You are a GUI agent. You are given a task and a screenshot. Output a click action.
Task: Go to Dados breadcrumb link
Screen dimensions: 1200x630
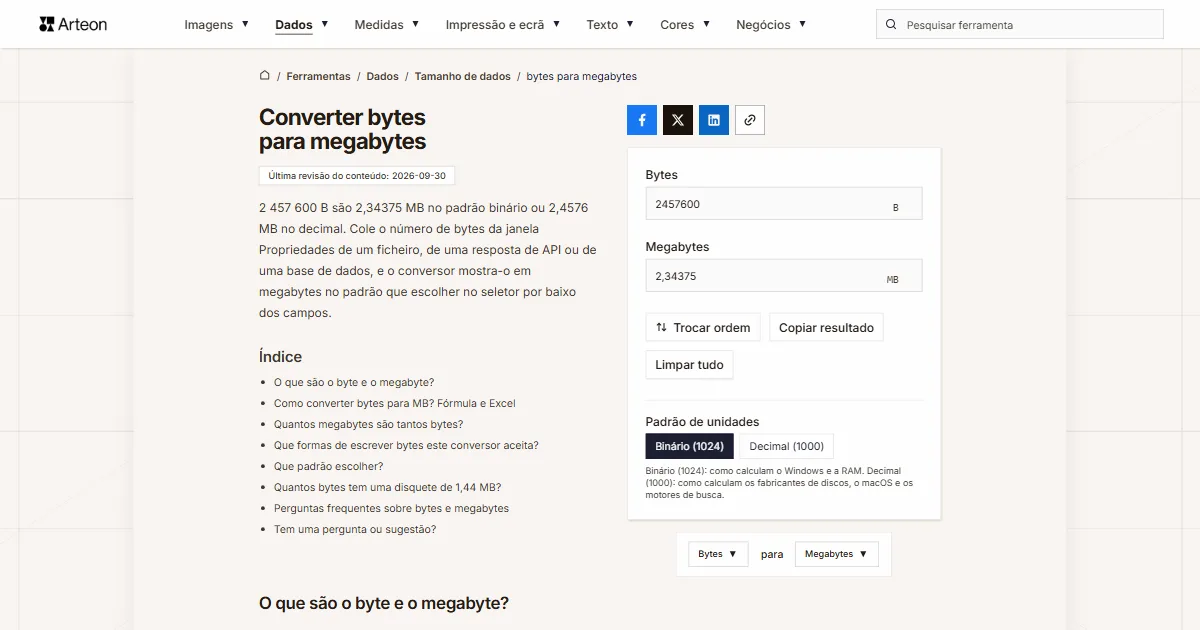pyautogui.click(x=382, y=76)
